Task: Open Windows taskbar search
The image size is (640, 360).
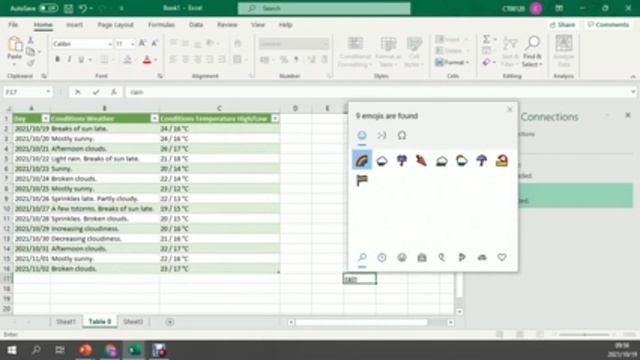Action: pos(36,350)
